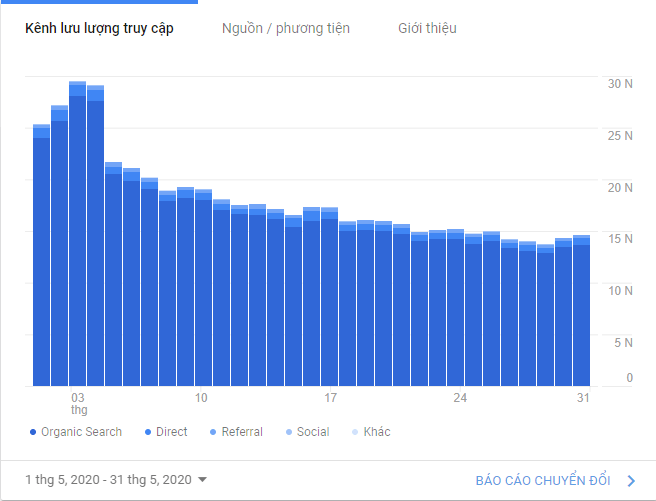The height and width of the screenshot is (501, 656).
Task: Click the Referral legend dot
Action: (213, 432)
